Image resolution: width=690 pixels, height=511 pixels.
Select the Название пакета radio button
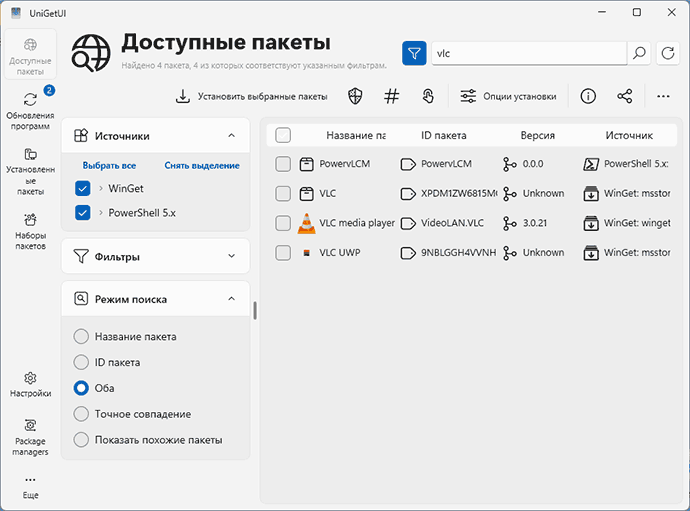tap(81, 336)
